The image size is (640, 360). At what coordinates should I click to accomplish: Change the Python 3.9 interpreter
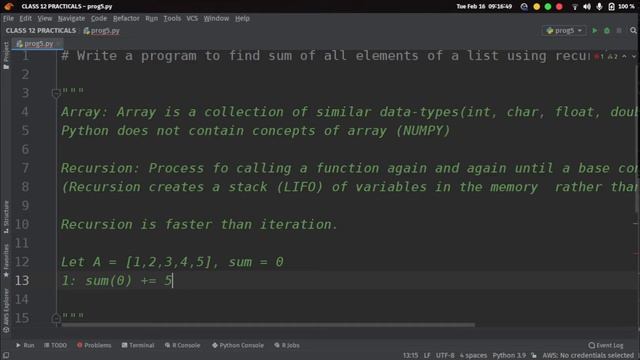(x=509, y=356)
